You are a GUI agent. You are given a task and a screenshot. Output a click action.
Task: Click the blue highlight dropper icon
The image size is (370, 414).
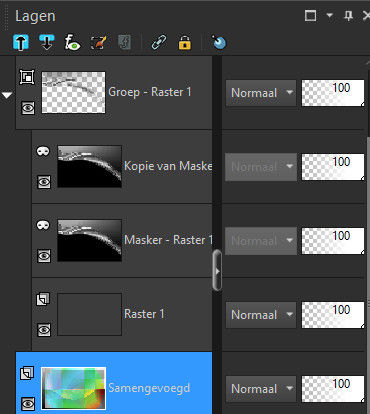point(219,43)
